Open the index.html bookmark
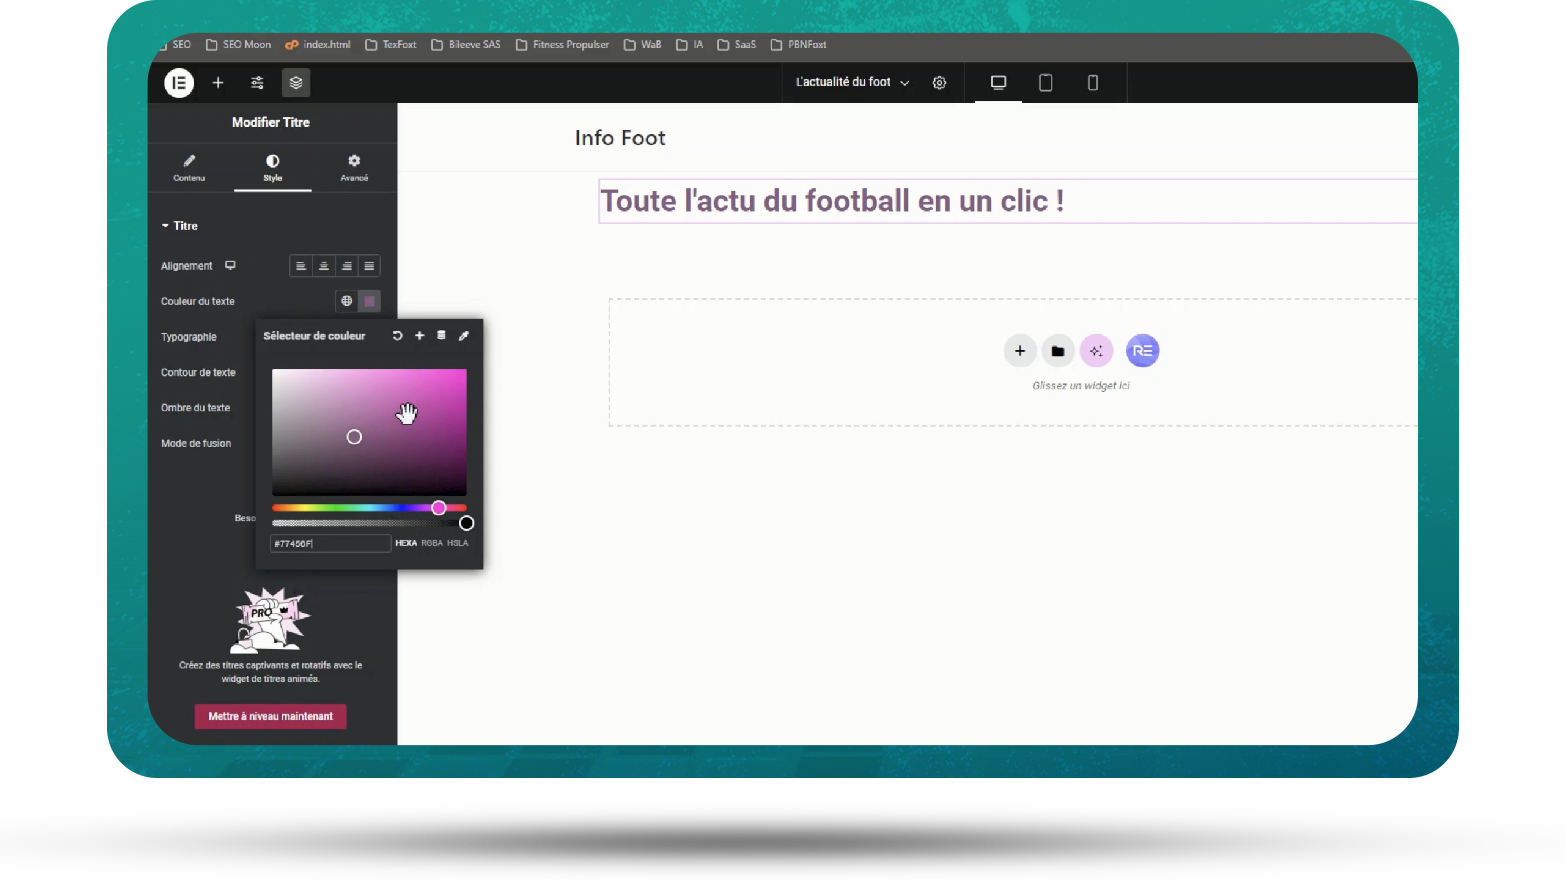This screenshot has height=889, width=1565. (x=318, y=45)
